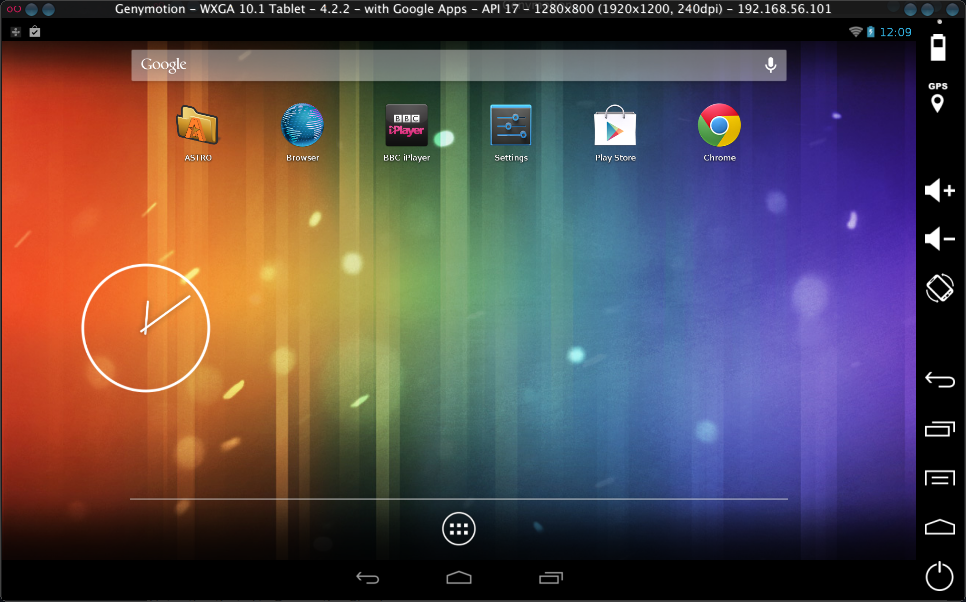Increase volume in Genymotion sidebar

click(x=939, y=191)
